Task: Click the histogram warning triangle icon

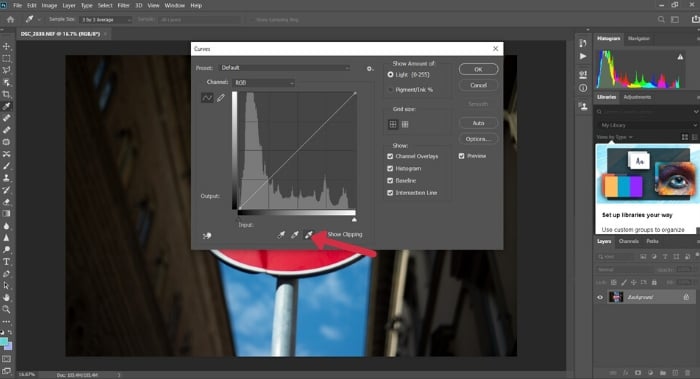Action: point(680,57)
